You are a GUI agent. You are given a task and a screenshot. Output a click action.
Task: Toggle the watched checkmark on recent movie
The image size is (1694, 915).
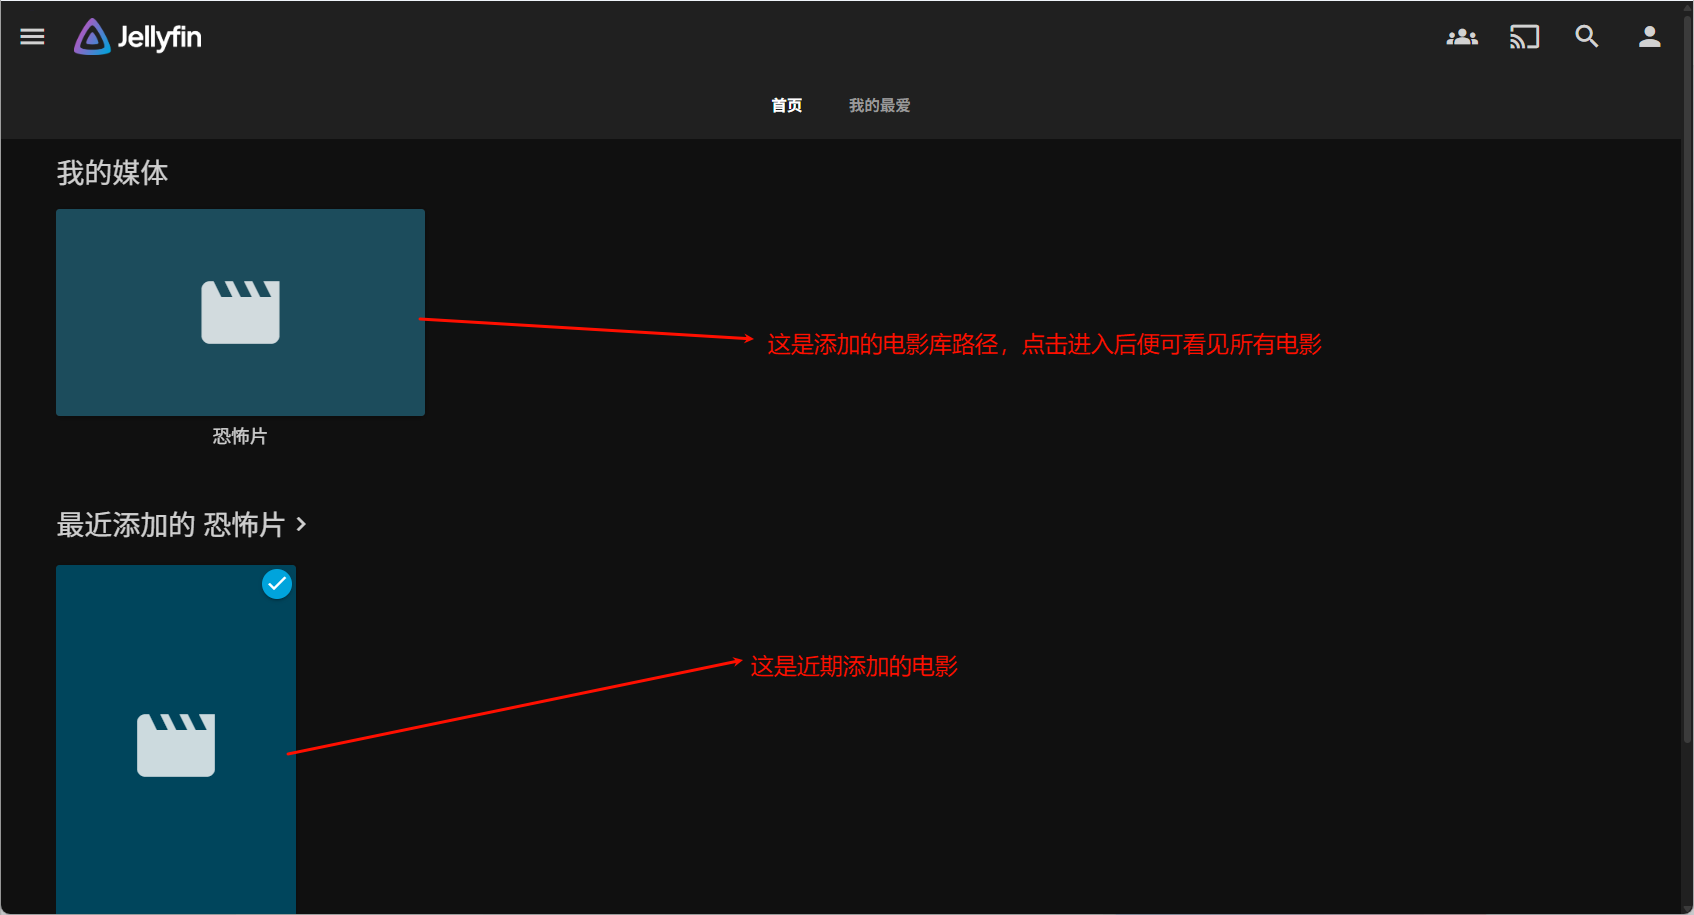(277, 584)
